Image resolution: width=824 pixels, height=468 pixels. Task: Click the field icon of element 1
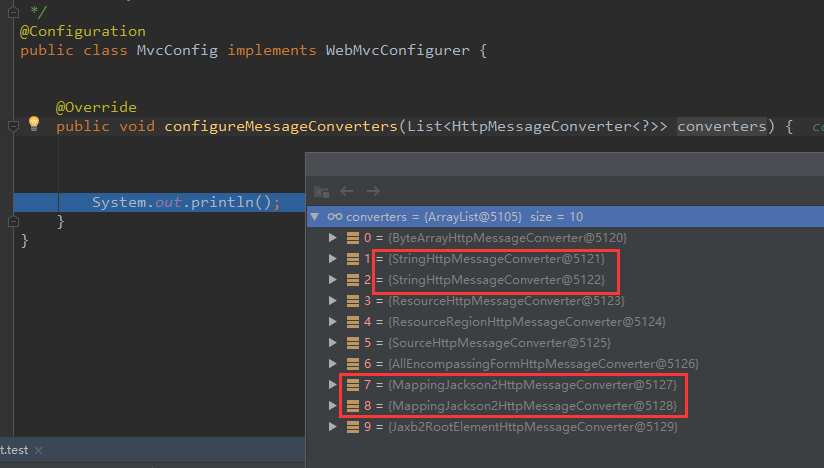tap(353, 259)
